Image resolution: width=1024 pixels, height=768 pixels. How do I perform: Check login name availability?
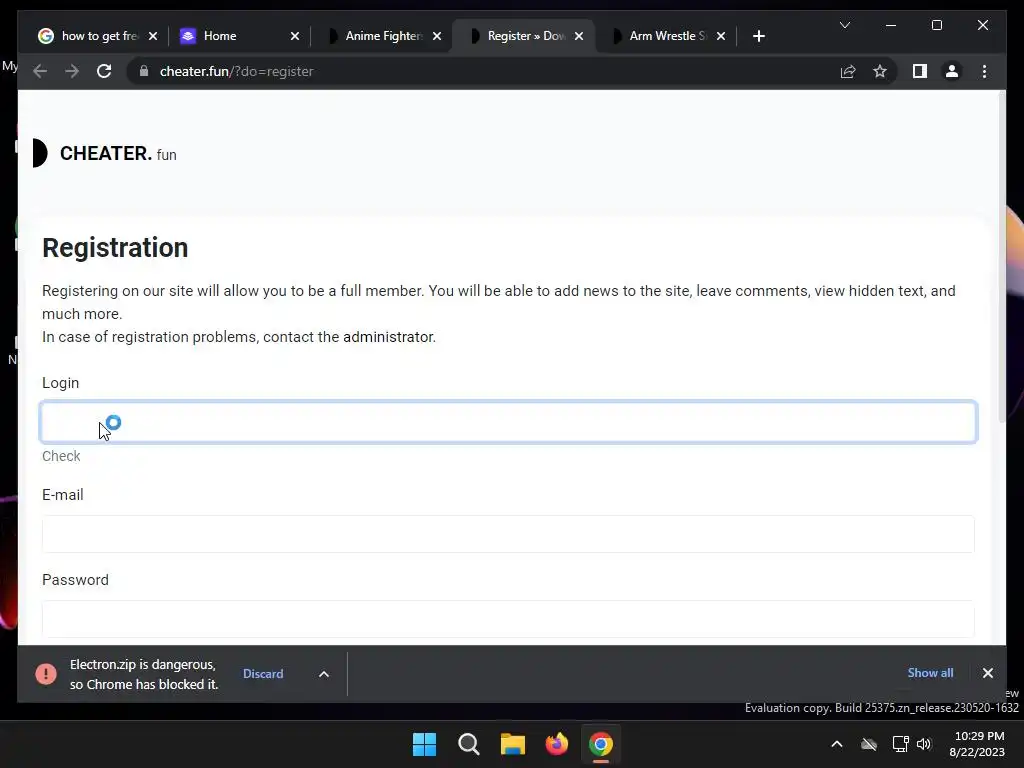point(61,456)
